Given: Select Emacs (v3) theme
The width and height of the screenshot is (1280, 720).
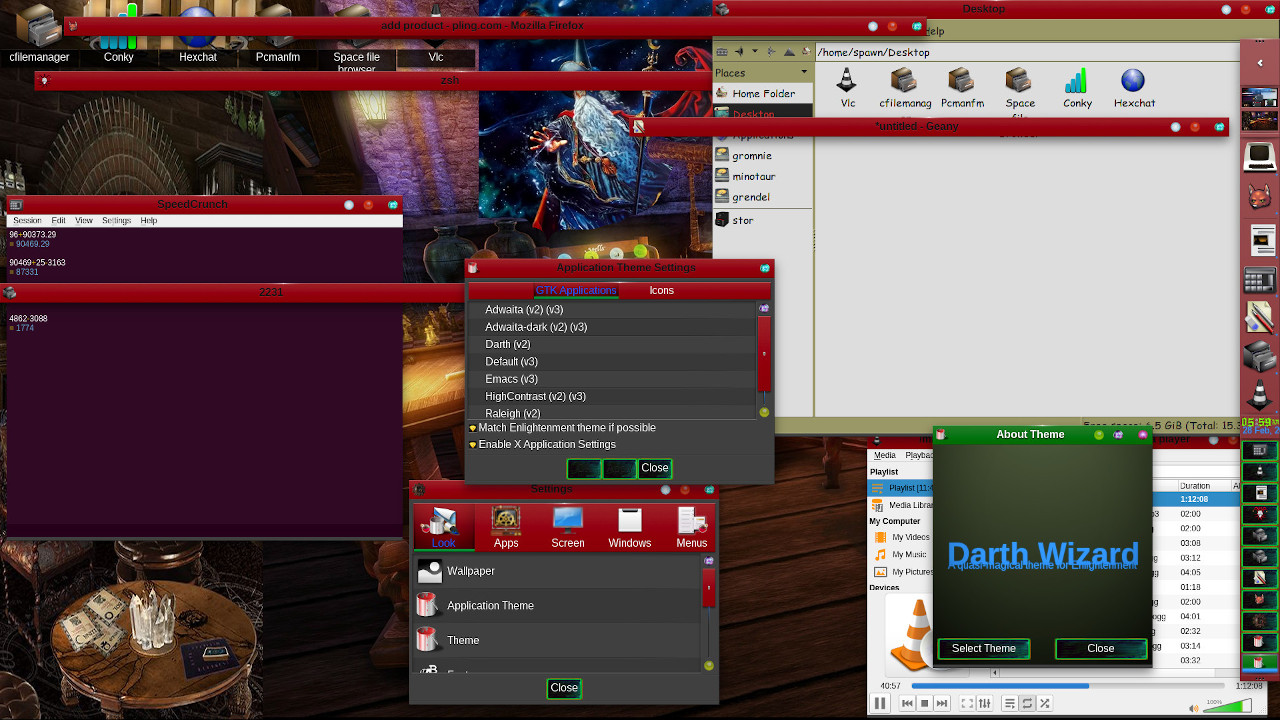Looking at the screenshot, I should (612, 379).
